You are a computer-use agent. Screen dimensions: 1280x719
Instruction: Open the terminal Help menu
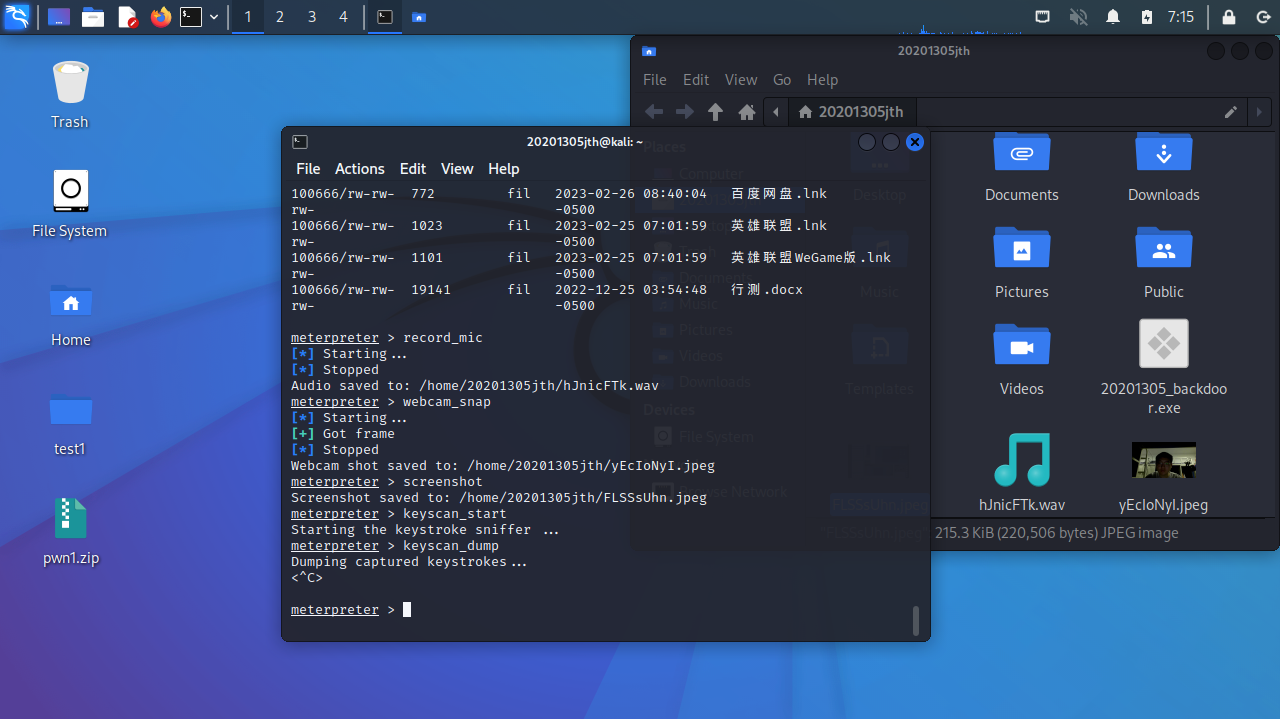503,169
